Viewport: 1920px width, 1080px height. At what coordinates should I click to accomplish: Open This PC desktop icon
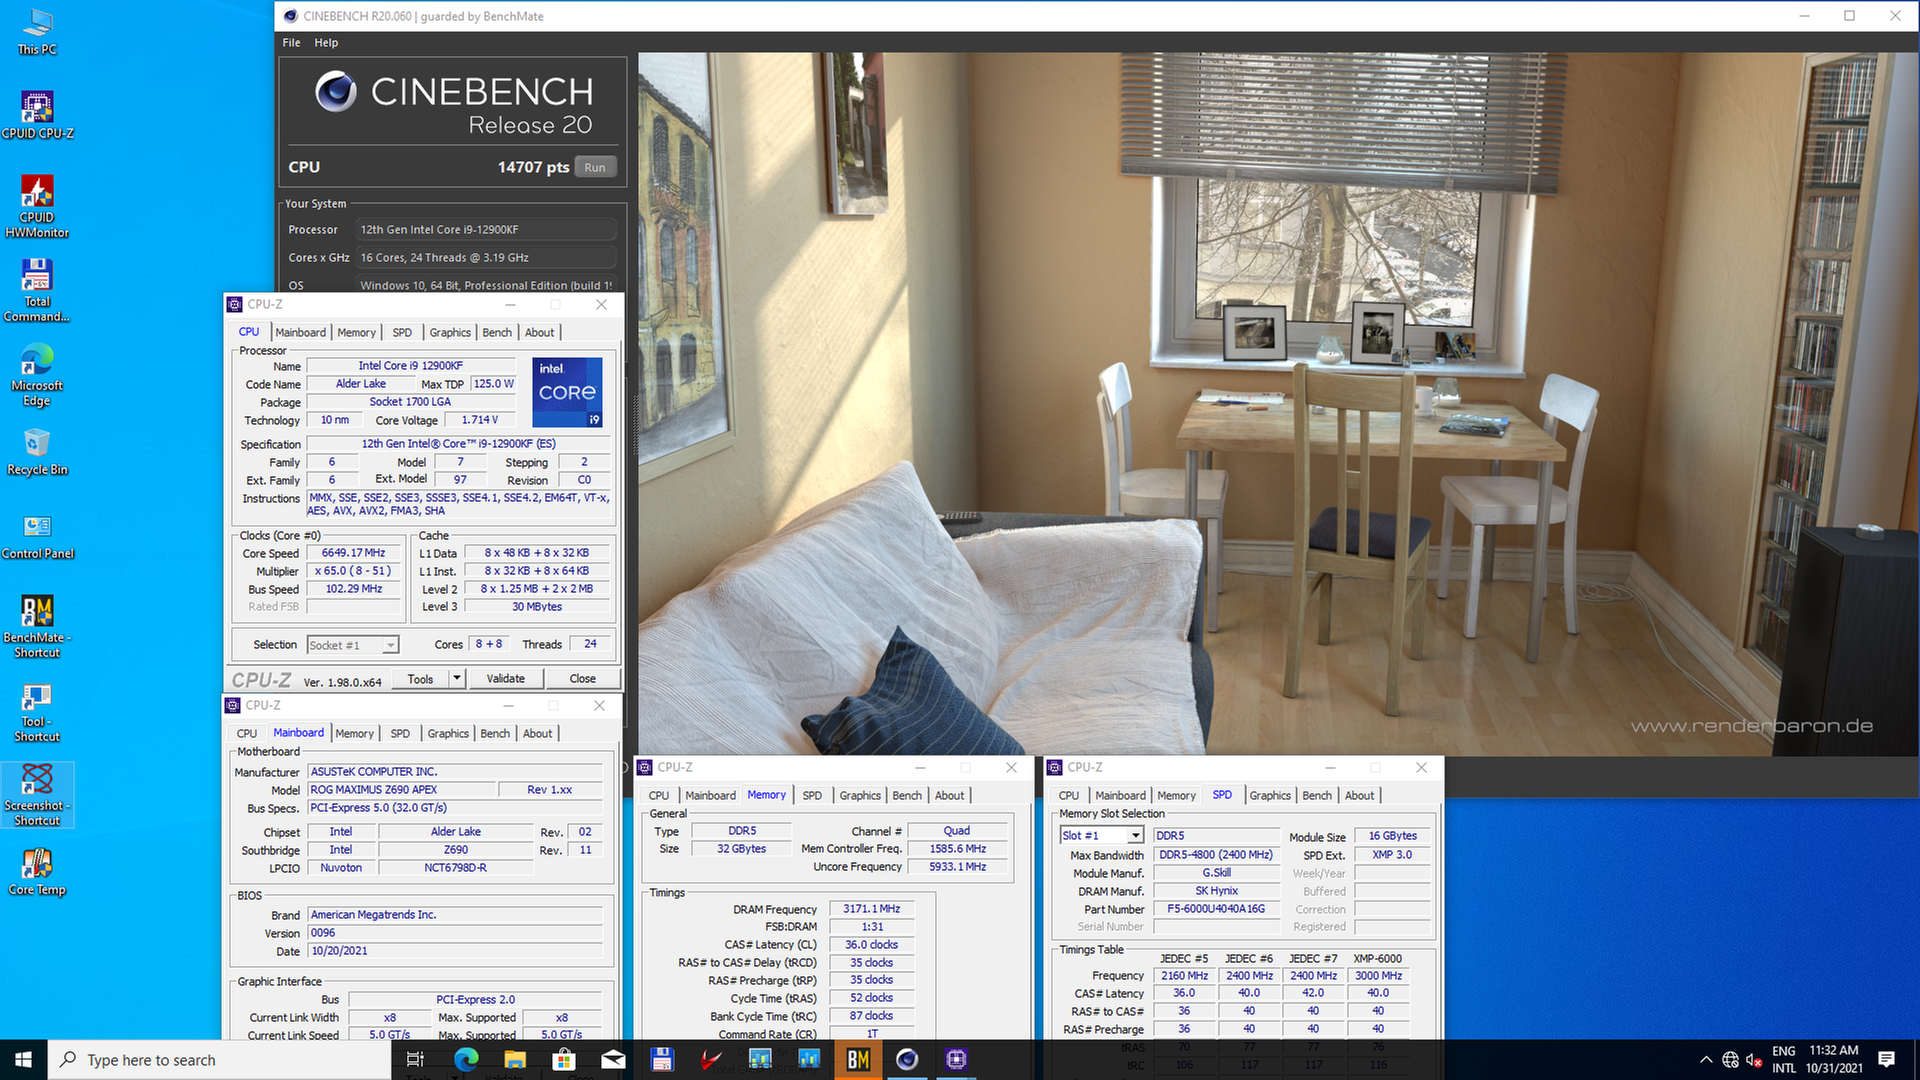click(37, 31)
